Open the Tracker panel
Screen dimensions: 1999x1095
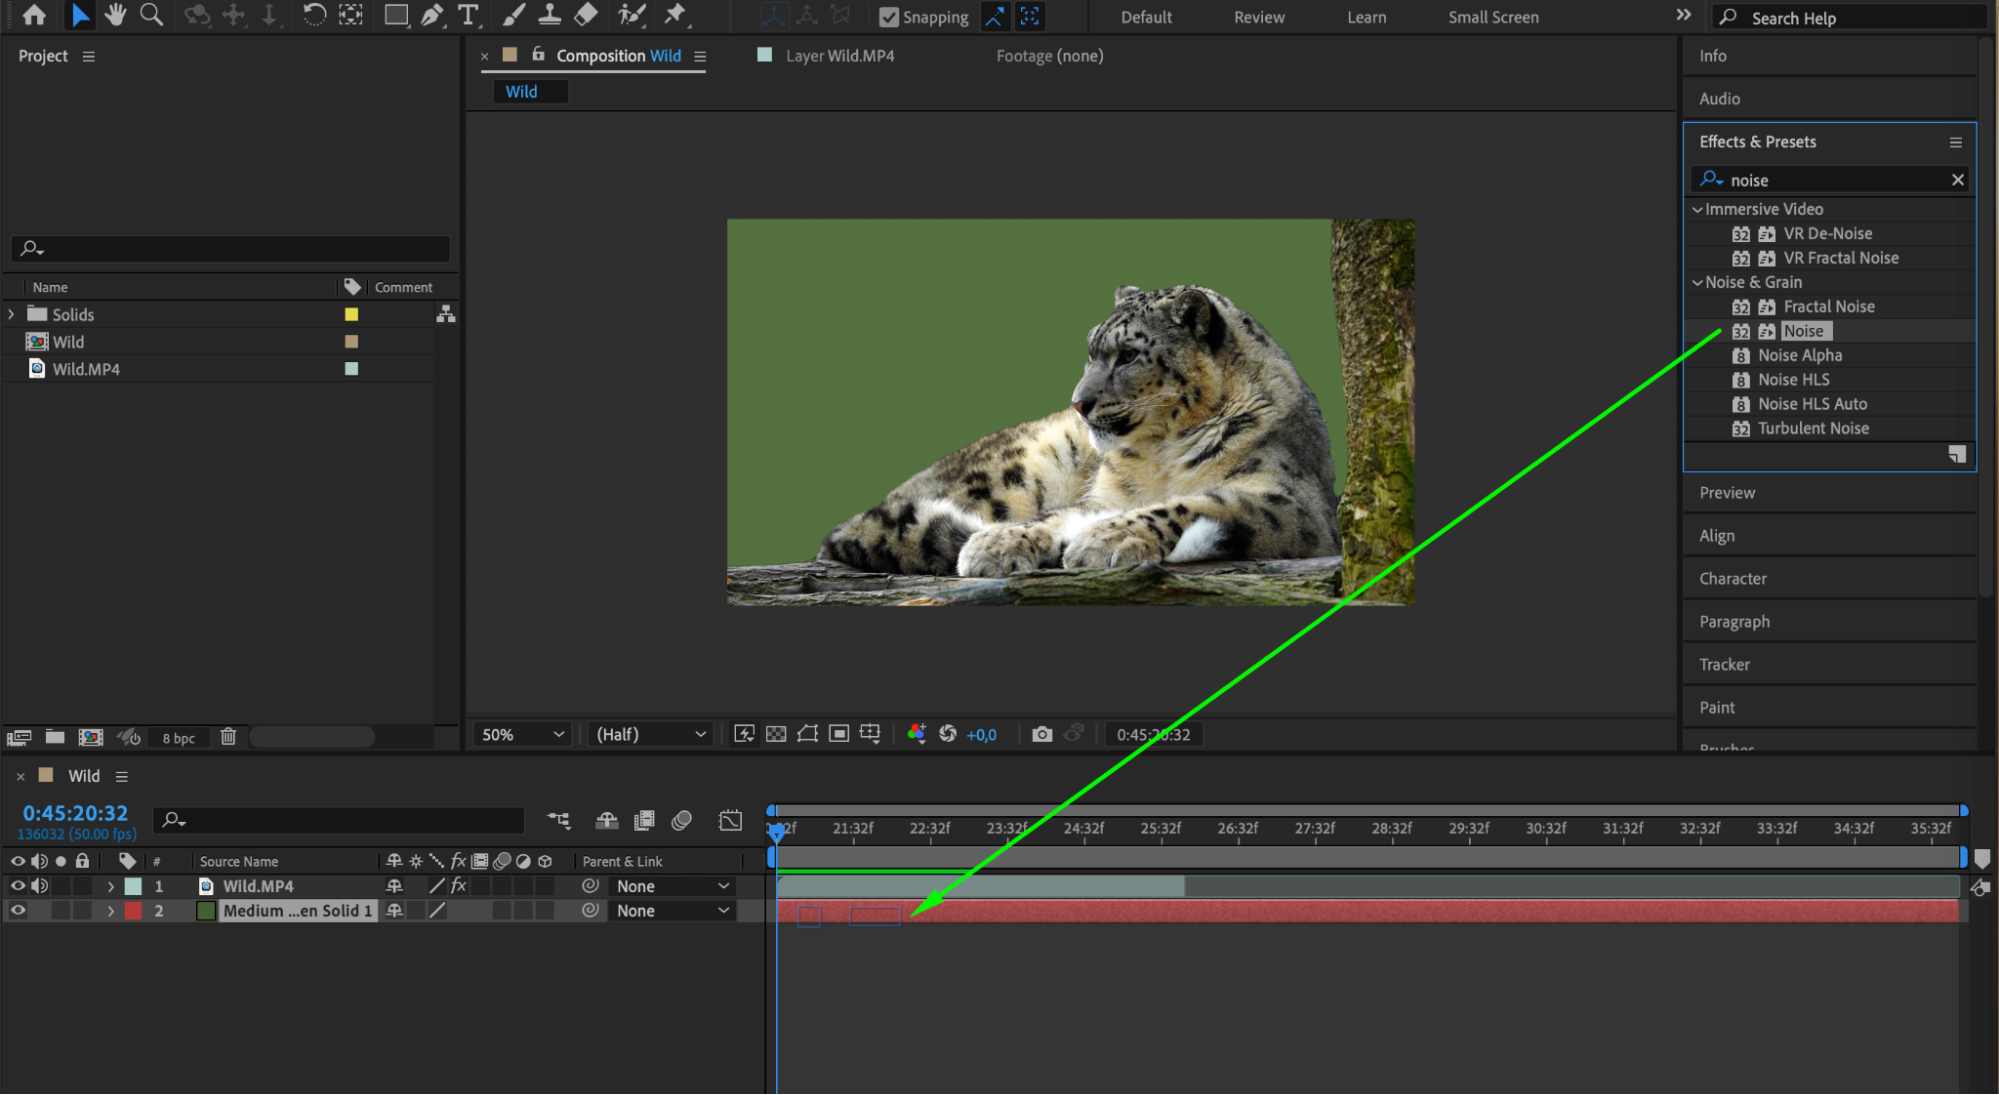coord(1724,664)
